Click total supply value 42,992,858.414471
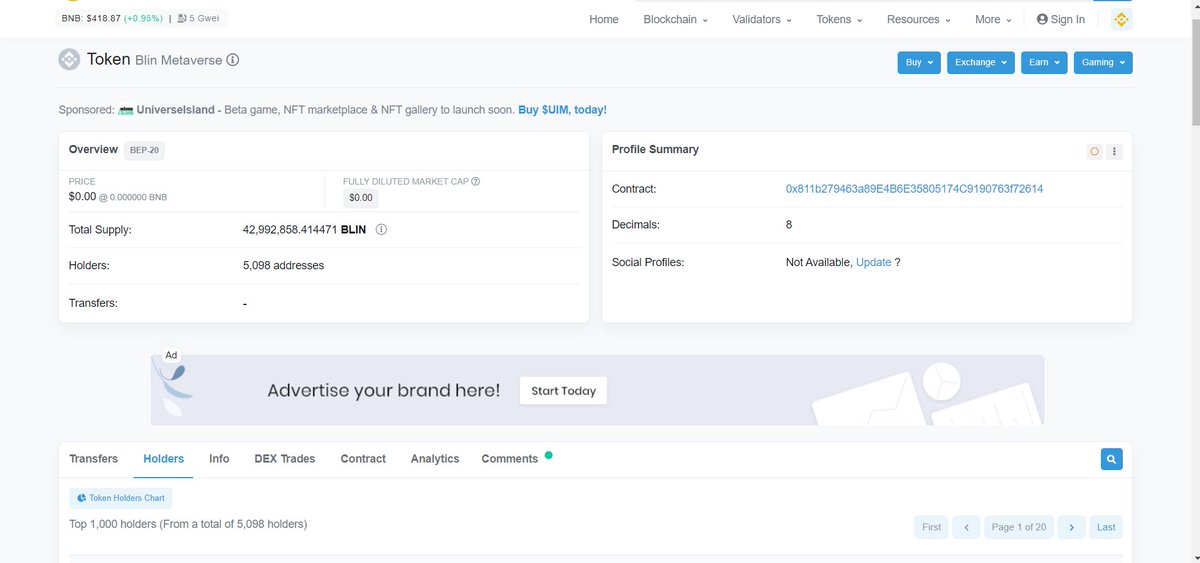This screenshot has width=1200, height=563. (290, 229)
